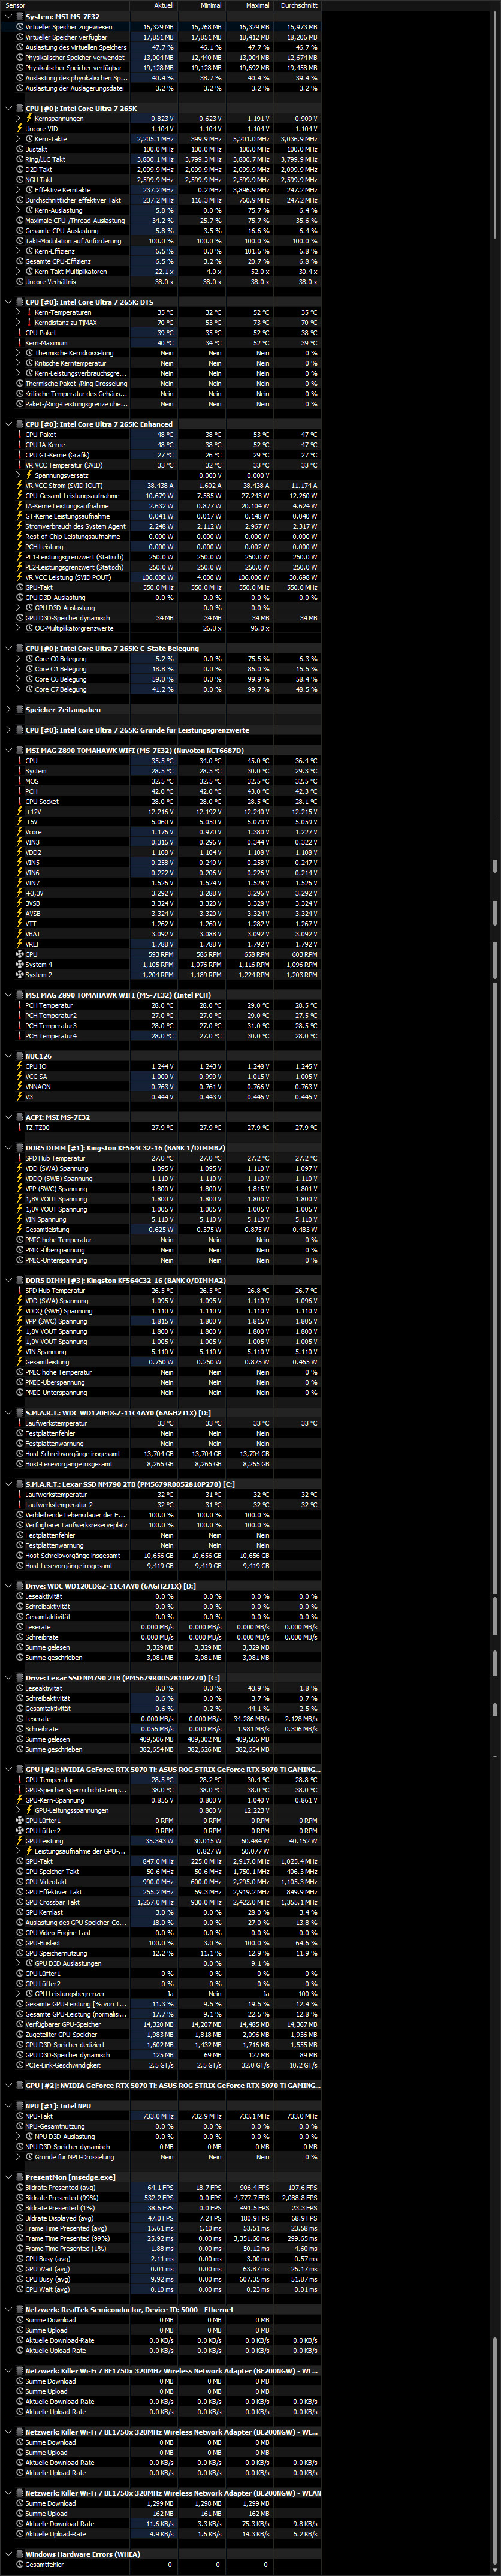
Task: Click fan icon of System 2
Action: coord(20,975)
